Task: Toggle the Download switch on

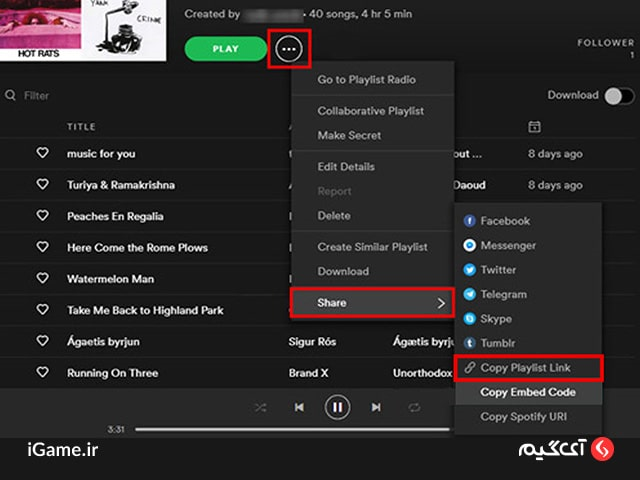Action: [x=619, y=96]
